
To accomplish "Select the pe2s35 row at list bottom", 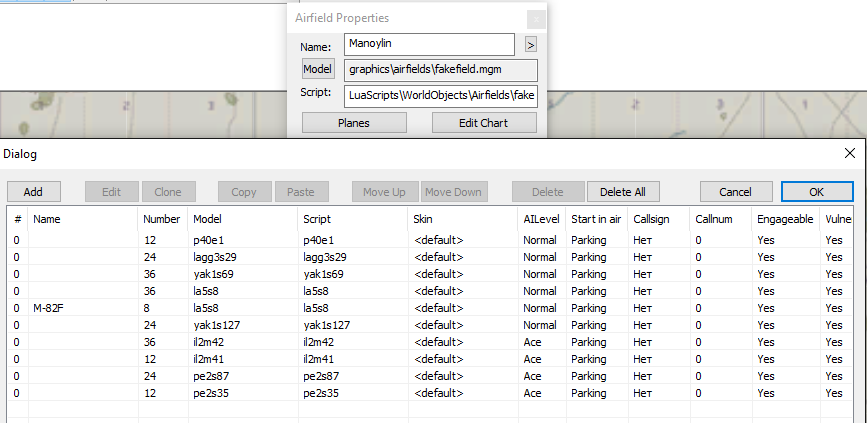I will pyautogui.click(x=431, y=393).
